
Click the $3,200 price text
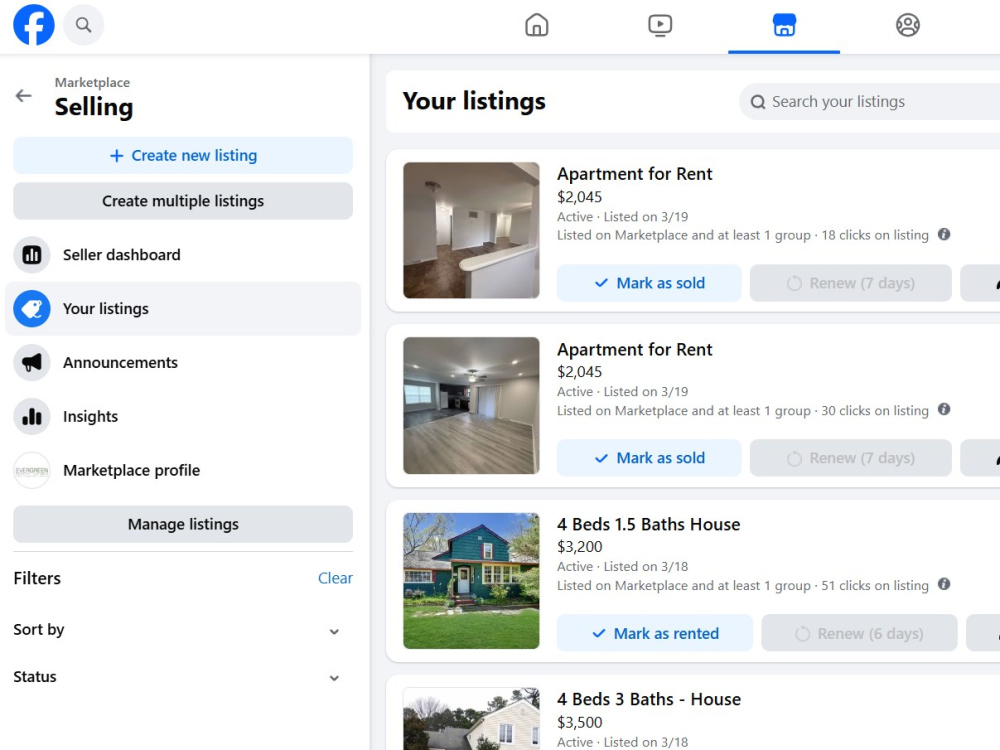[580, 547]
